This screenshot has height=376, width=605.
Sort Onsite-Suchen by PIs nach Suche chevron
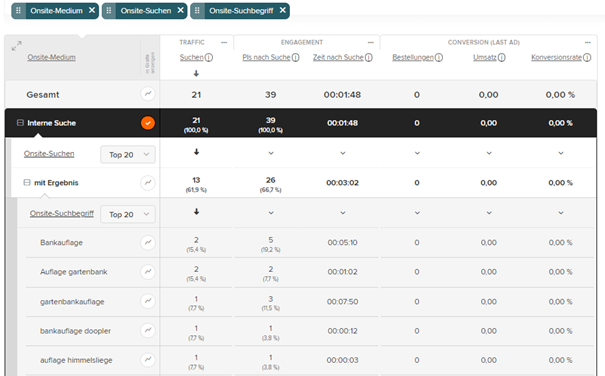pyautogui.click(x=271, y=153)
